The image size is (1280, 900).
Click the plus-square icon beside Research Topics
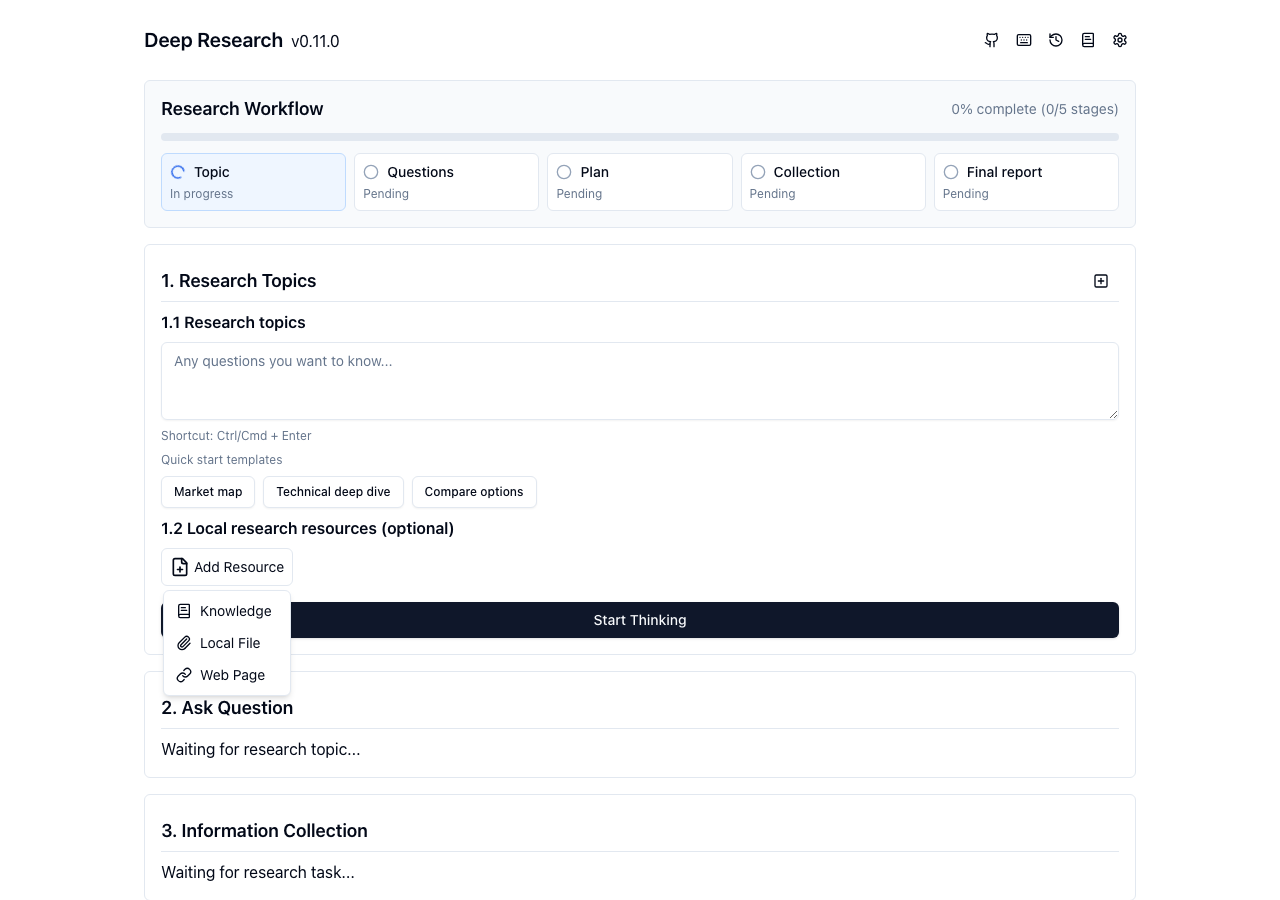(1101, 281)
